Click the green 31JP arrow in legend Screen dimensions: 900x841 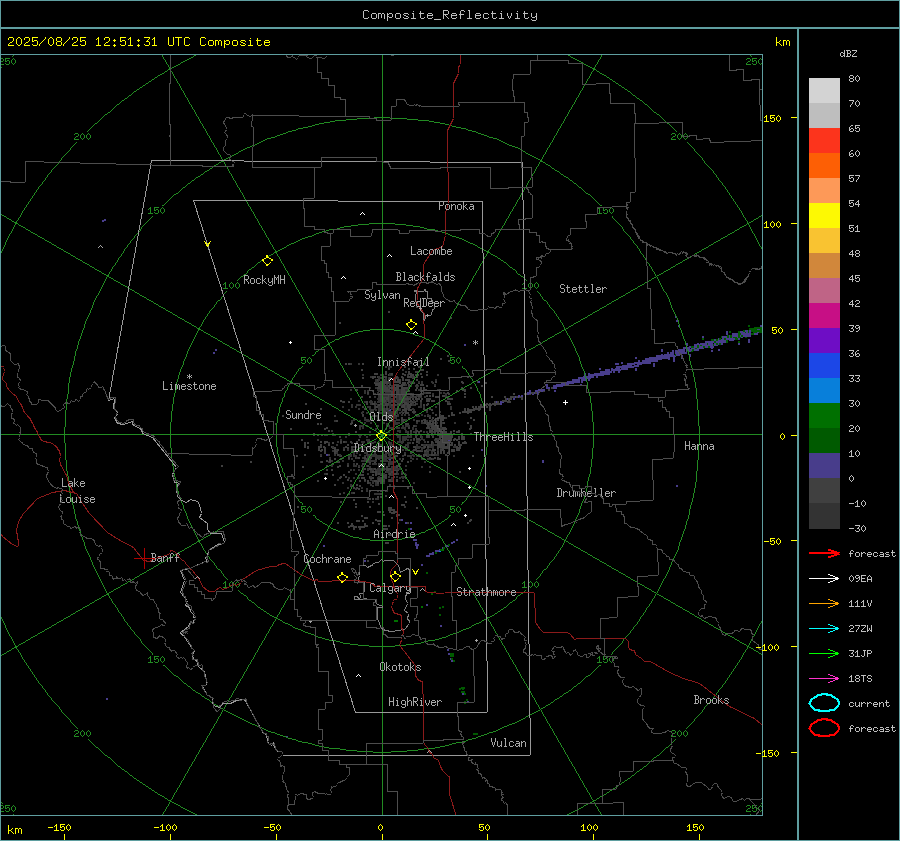click(824, 653)
